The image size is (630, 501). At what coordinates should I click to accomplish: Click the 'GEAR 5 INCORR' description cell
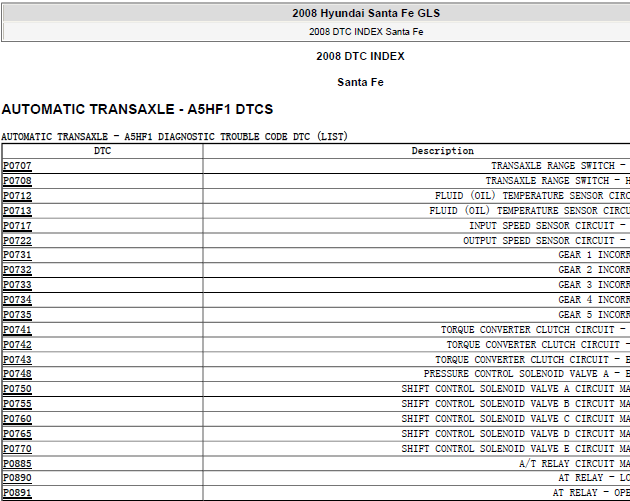coord(594,315)
